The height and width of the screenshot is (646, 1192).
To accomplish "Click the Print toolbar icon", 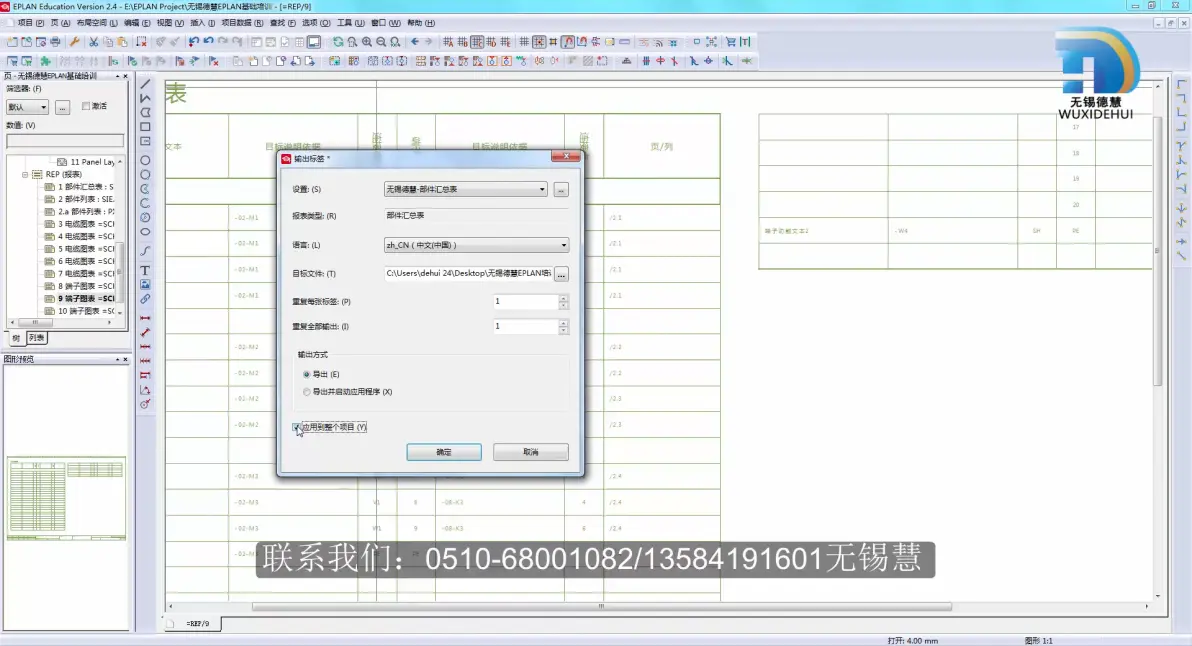I will [55, 42].
